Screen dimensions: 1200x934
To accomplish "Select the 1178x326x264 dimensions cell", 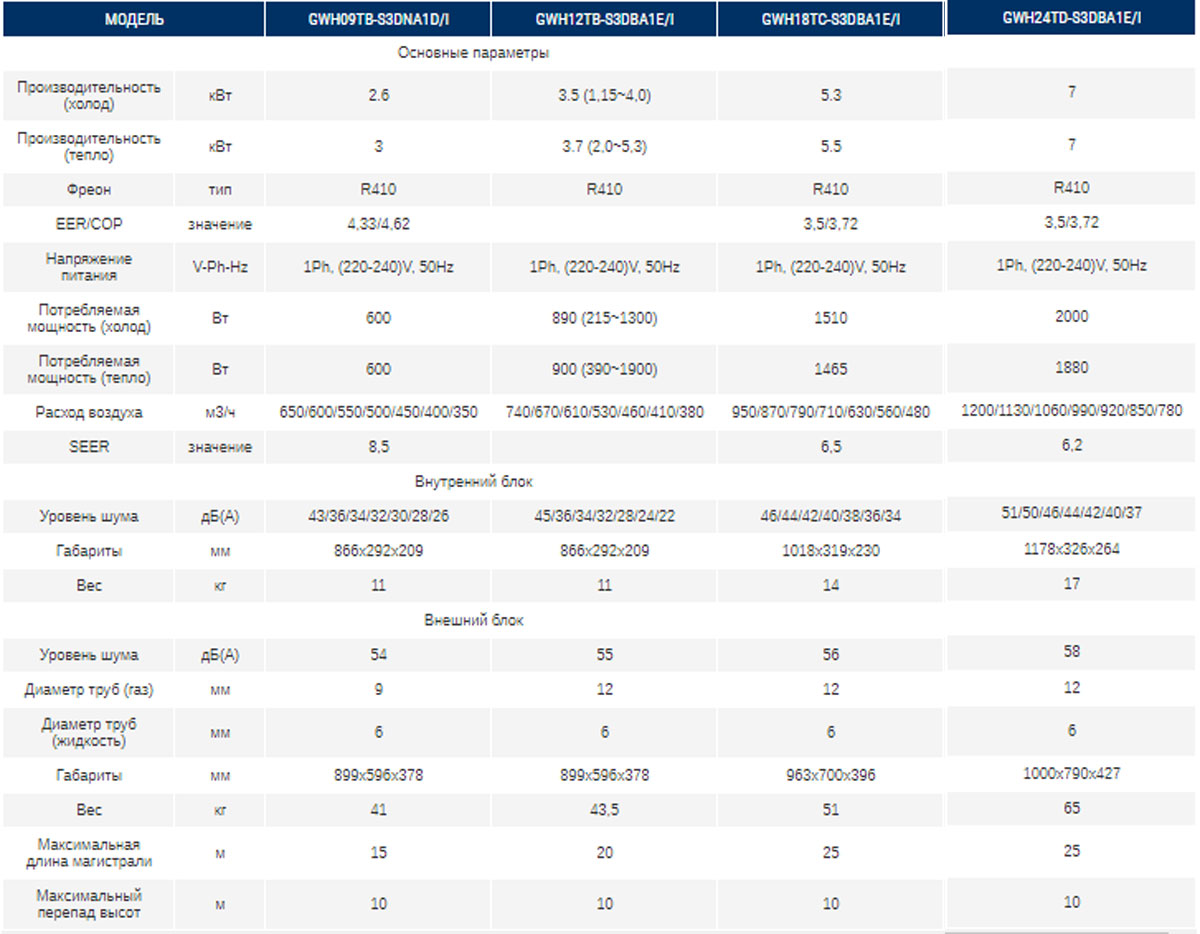I will tap(1071, 549).
